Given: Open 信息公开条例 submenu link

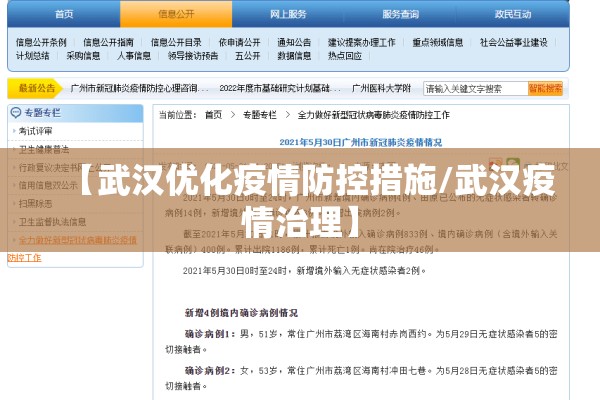Looking at the screenshot, I should coord(41,42).
